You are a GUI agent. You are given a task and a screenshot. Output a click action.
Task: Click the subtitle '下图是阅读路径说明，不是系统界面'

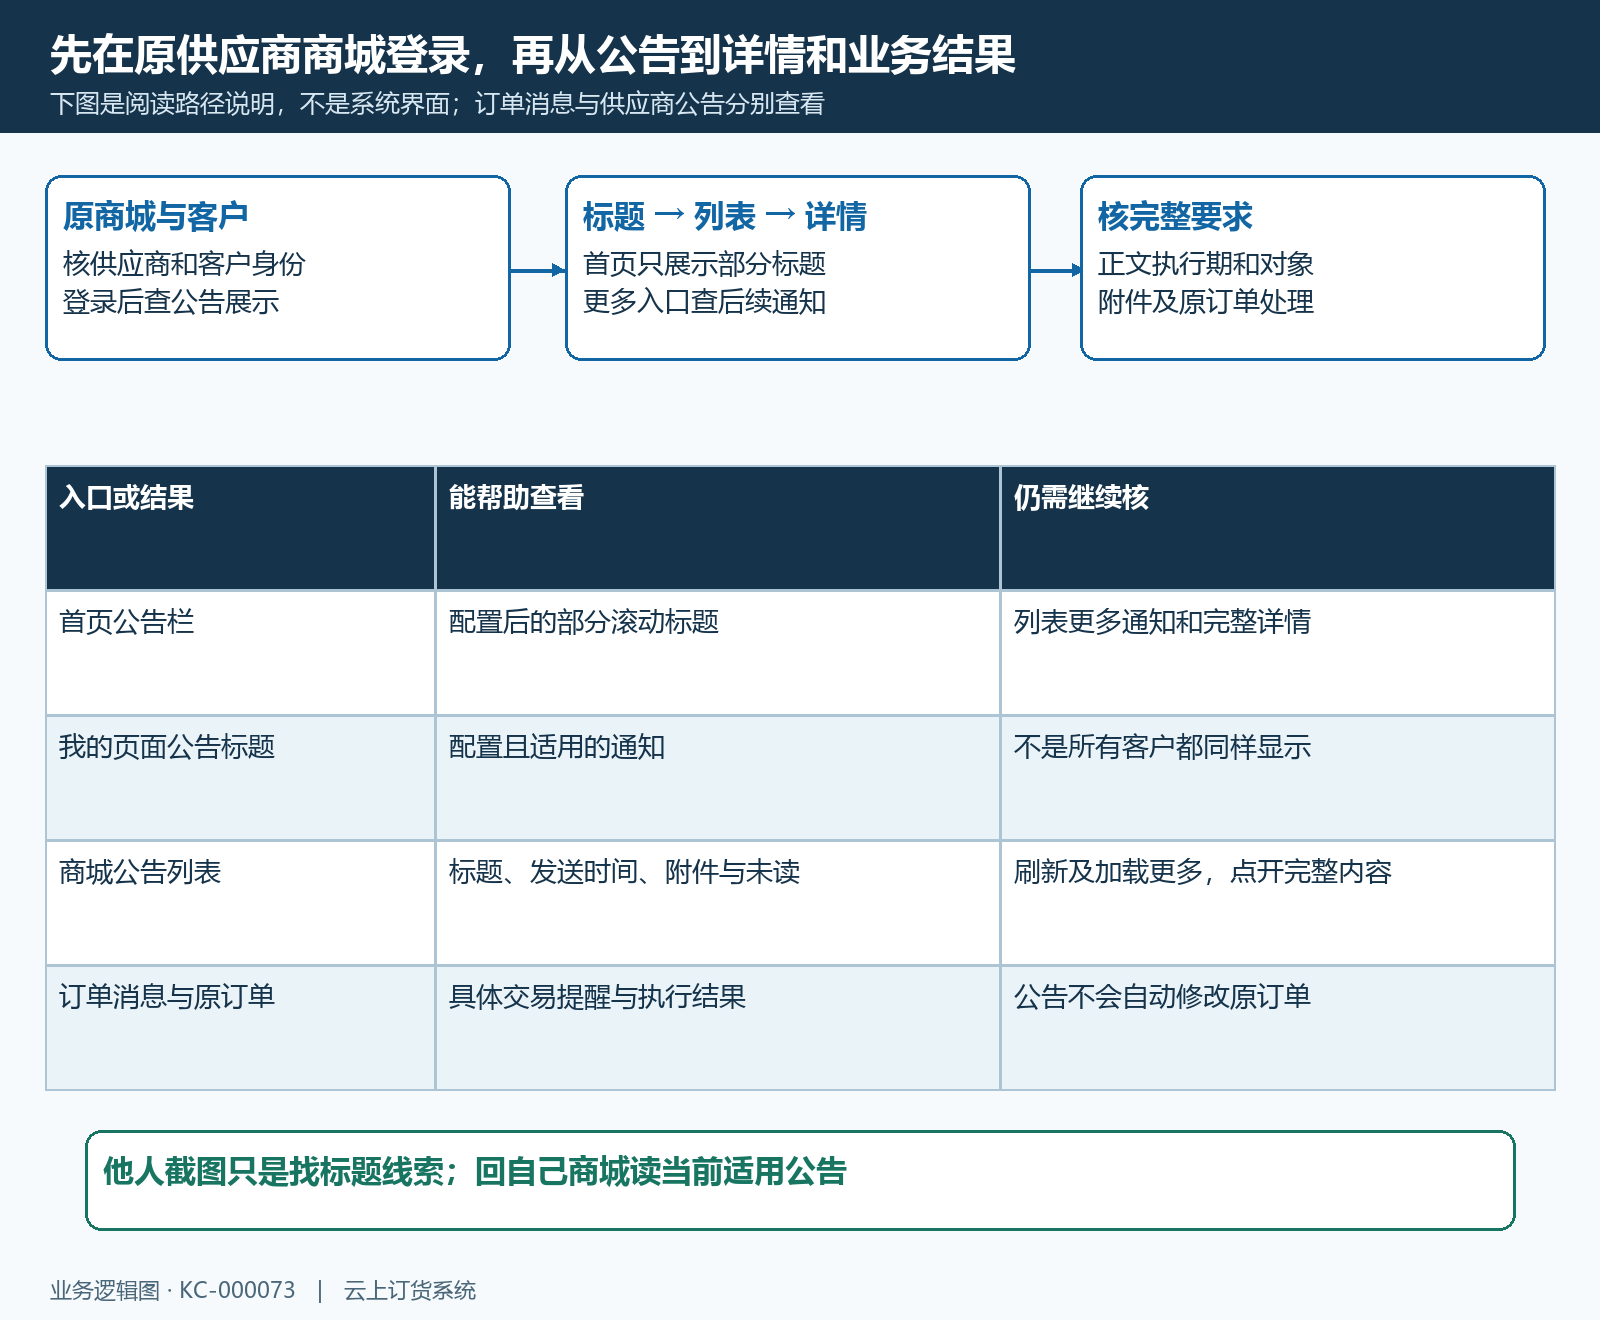(250, 104)
